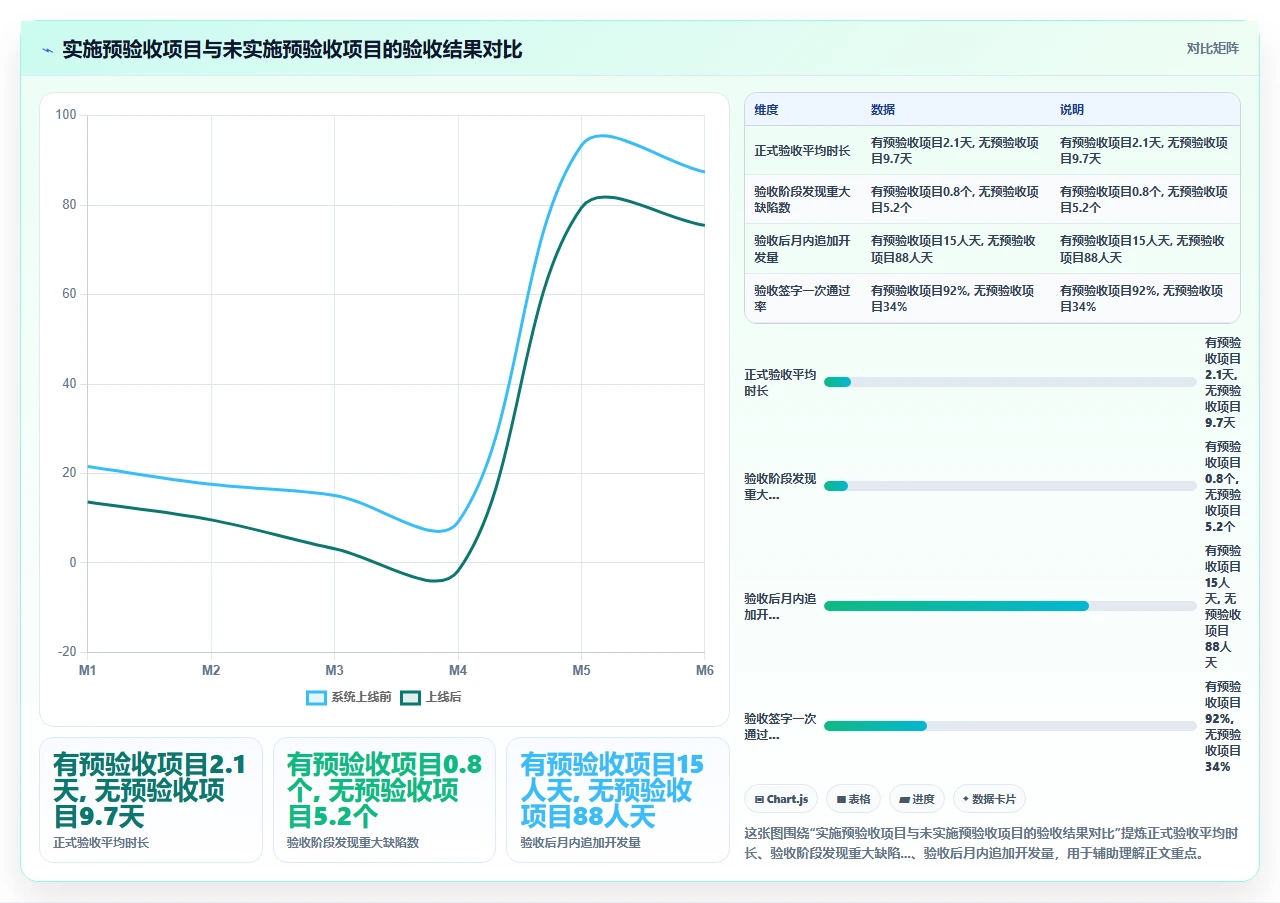The height and width of the screenshot is (903, 1280).
Task: Select table cell 验收后月内追加开发量
Action: [x=803, y=249]
